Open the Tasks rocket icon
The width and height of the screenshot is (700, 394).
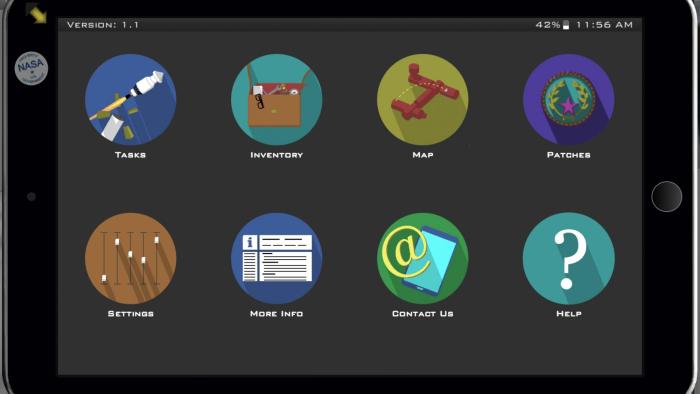tap(130, 100)
